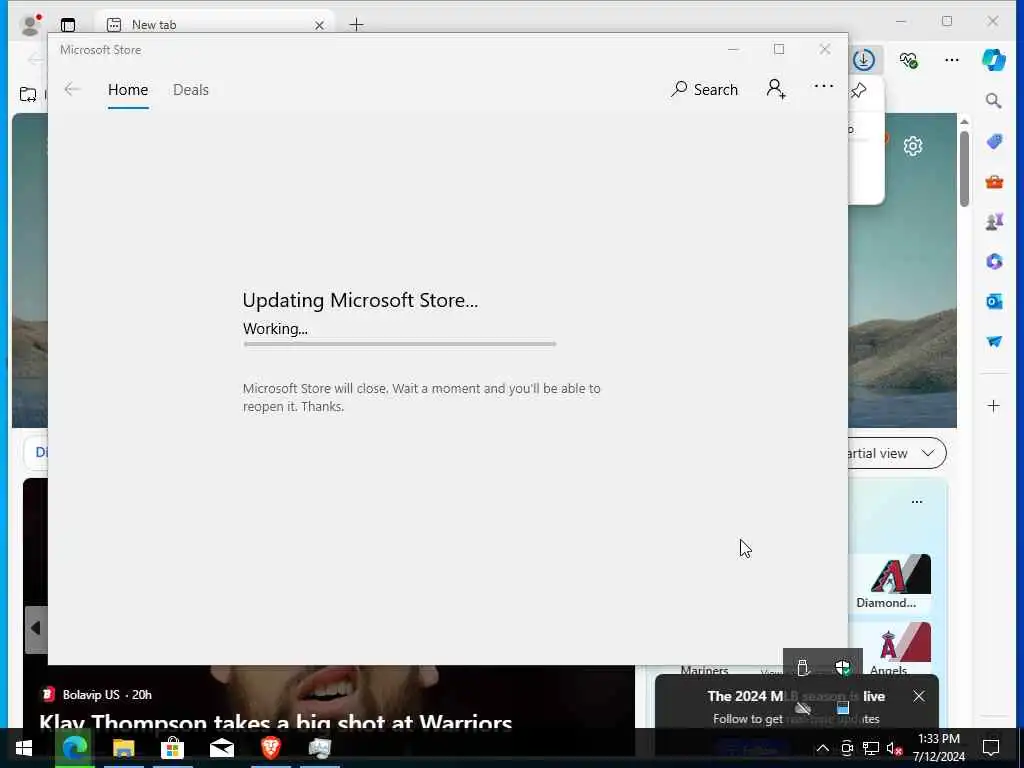Open File Explorer from taskbar
The height and width of the screenshot is (768, 1024).
pos(123,748)
